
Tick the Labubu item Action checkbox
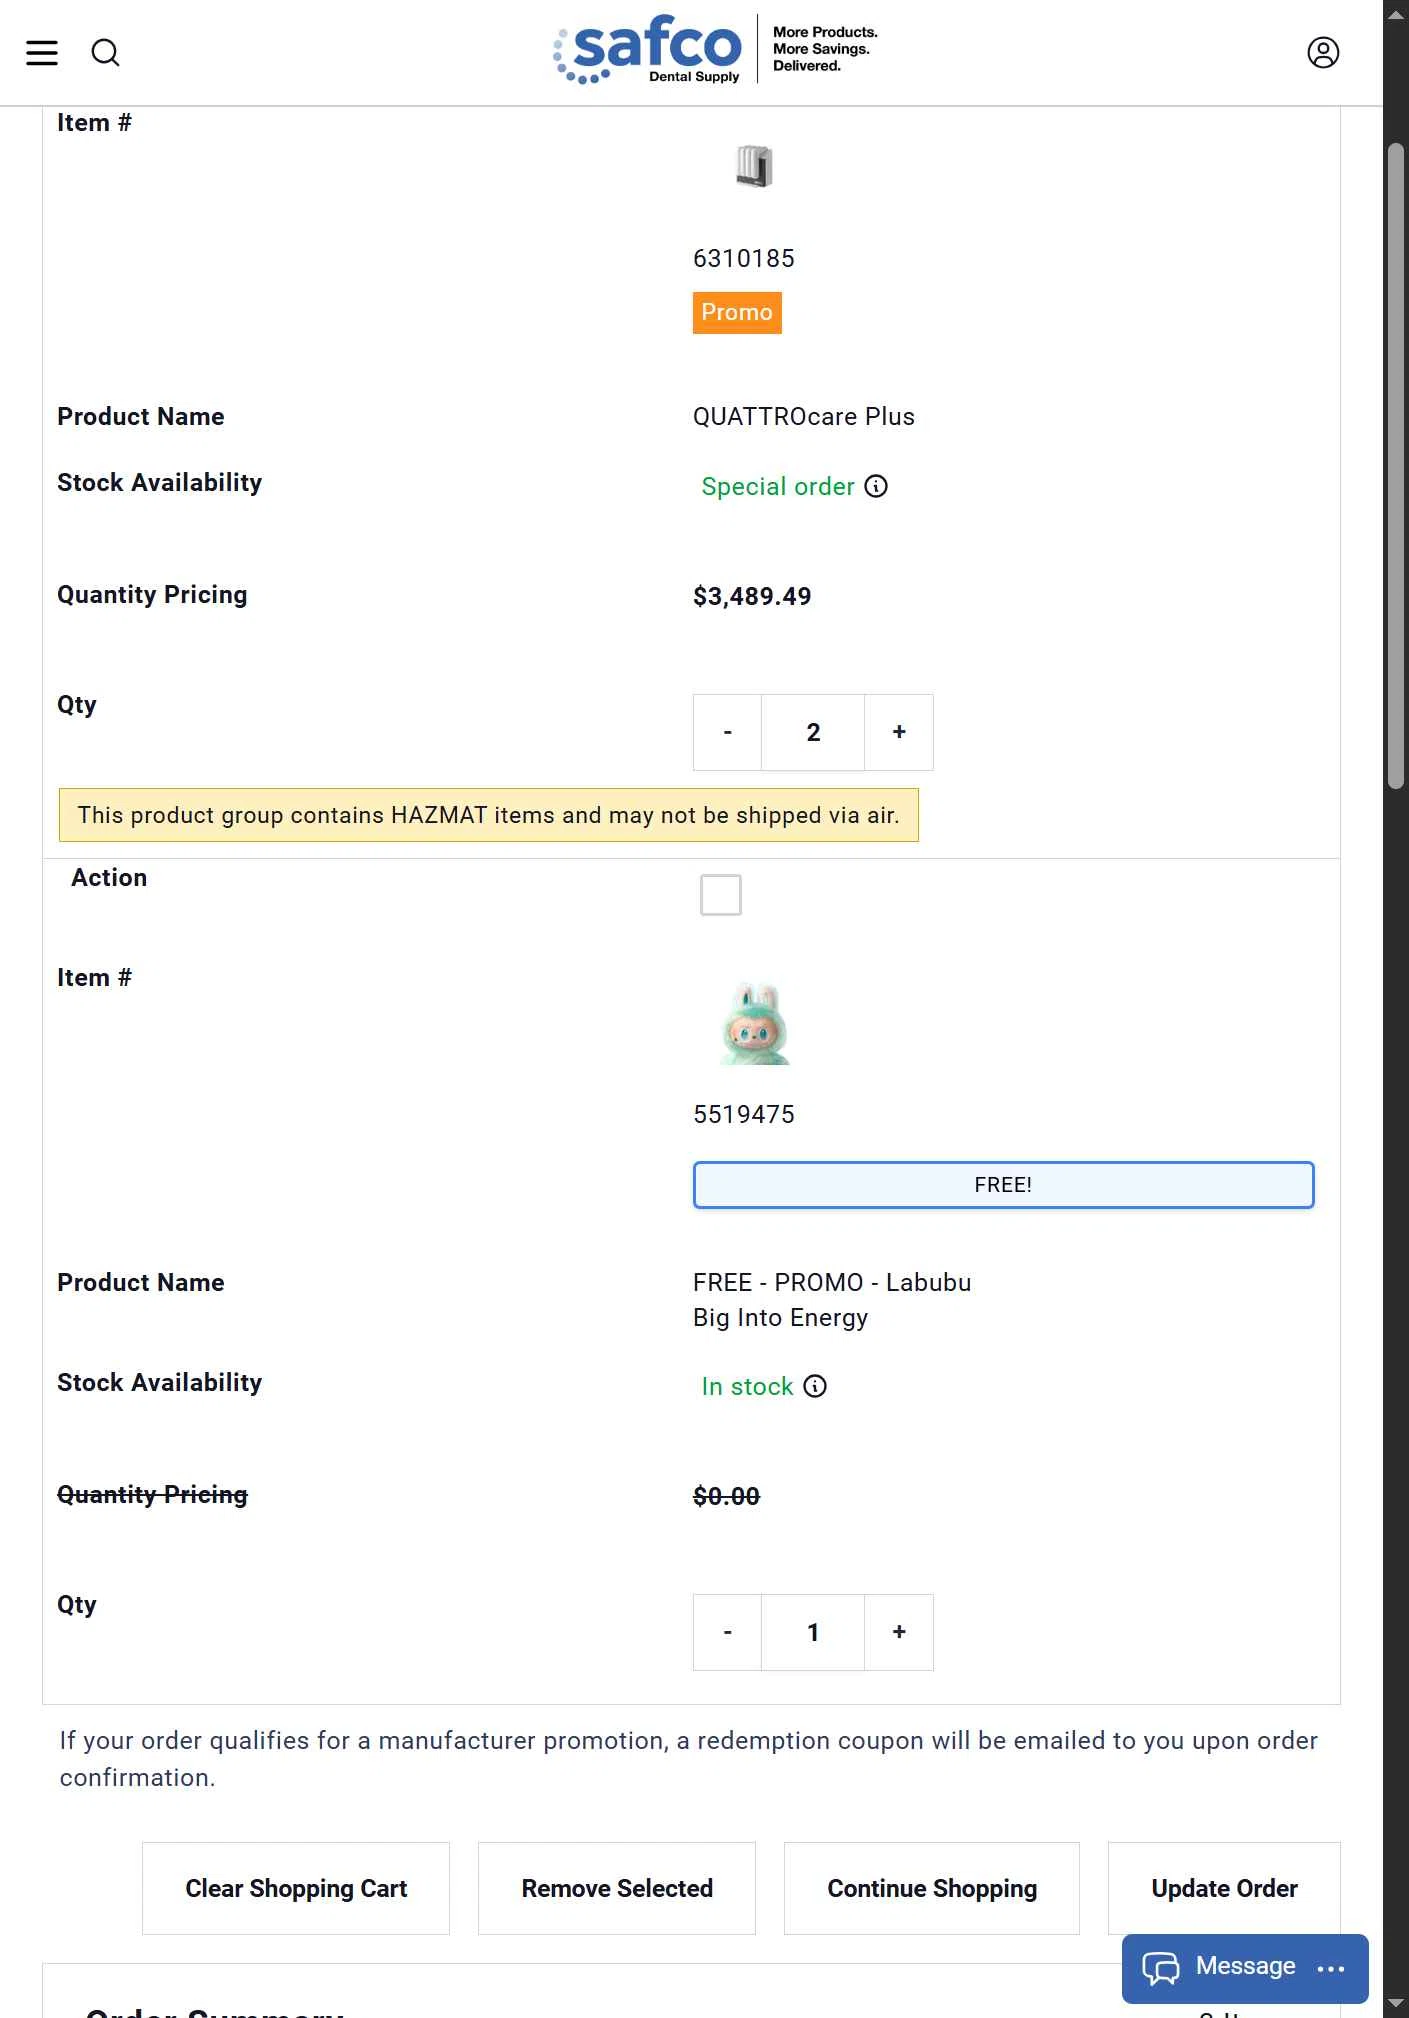[x=721, y=895]
